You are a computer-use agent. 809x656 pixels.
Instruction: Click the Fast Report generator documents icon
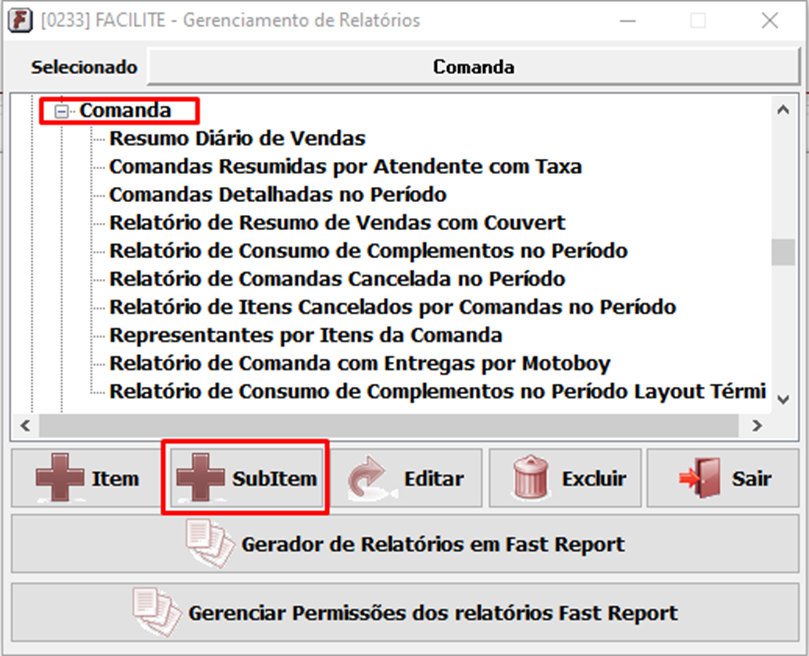click(x=208, y=544)
